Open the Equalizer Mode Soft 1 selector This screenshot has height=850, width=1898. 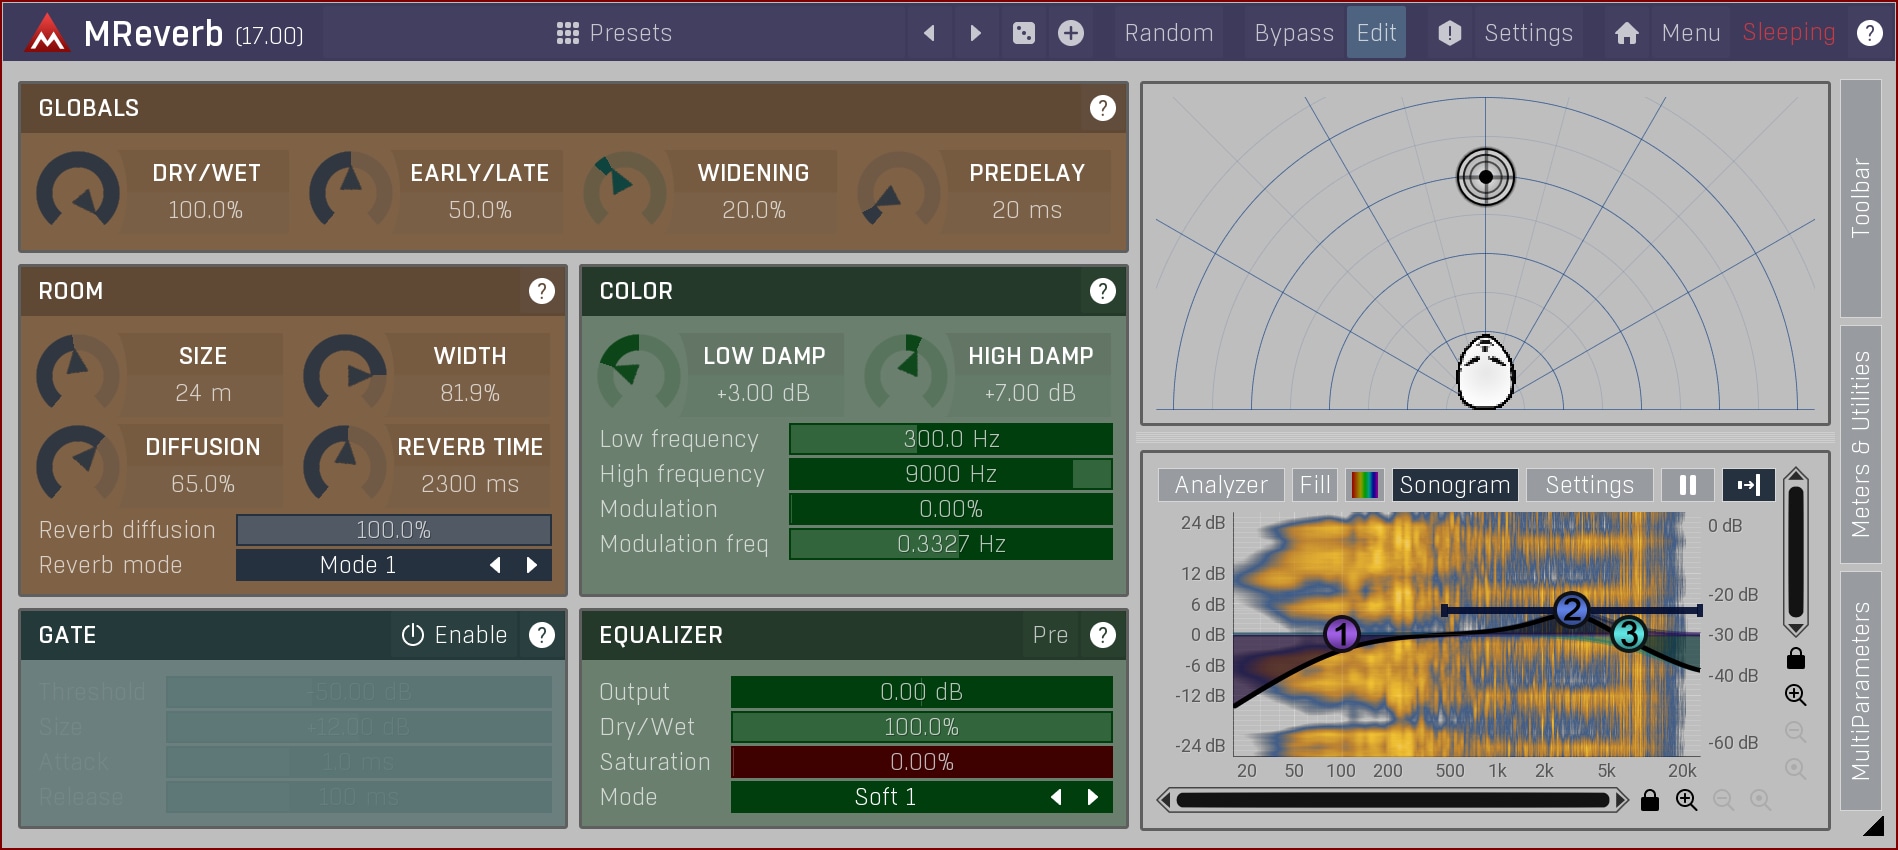(885, 797)
